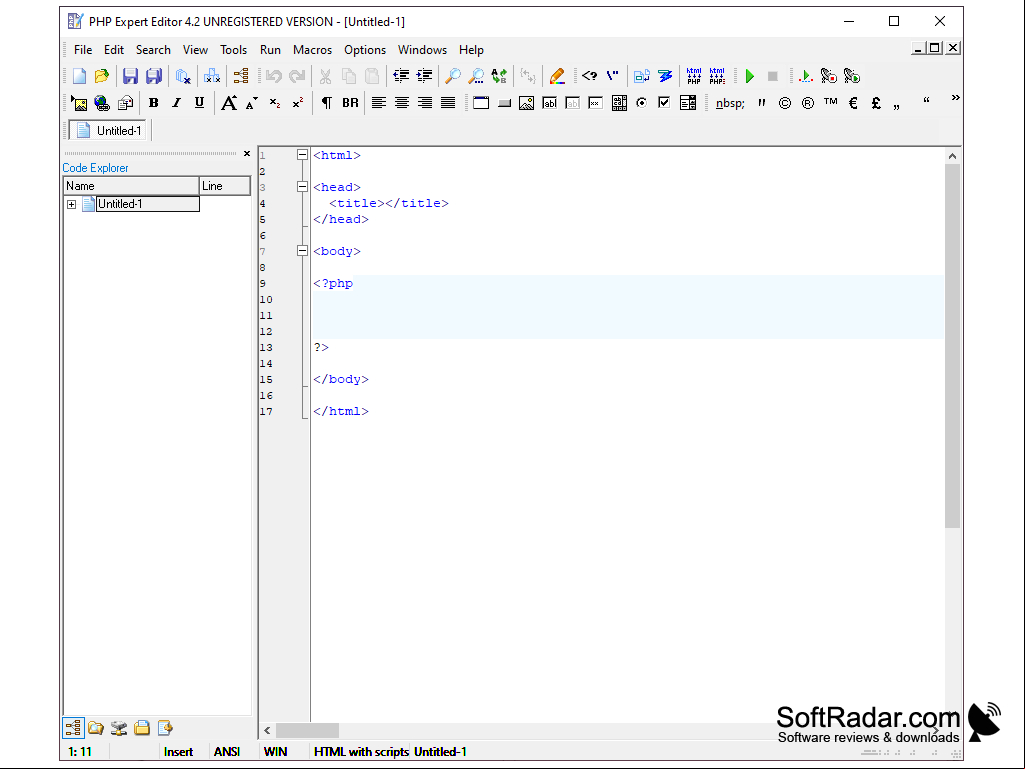Open the Options menu
The width and height of the screenshot is (1025, 769).
pos(365,50)
